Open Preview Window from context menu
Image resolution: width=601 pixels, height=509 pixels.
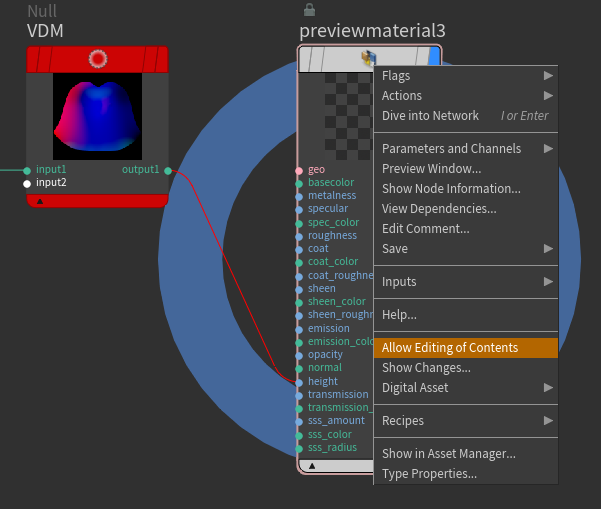pyautogui.click(x=466, y=168)
